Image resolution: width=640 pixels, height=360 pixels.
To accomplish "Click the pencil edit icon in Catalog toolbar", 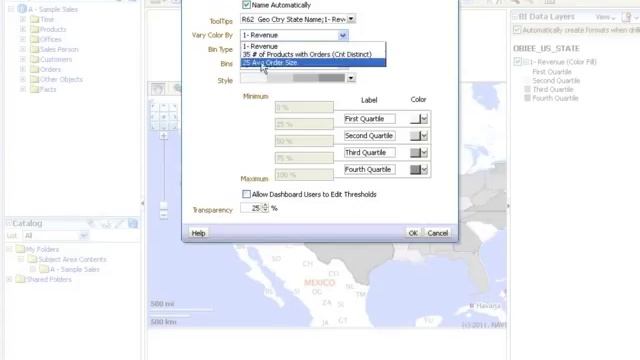I will tap(119, 224).
